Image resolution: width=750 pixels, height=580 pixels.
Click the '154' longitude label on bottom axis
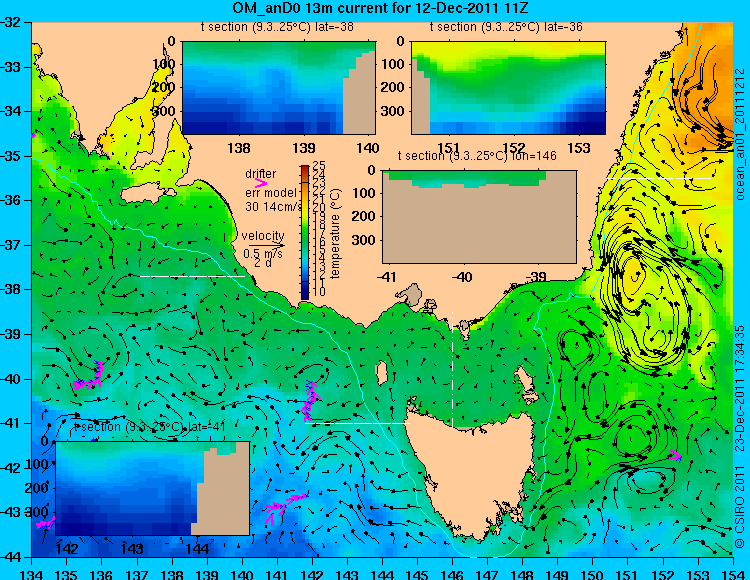pos(733,575)
